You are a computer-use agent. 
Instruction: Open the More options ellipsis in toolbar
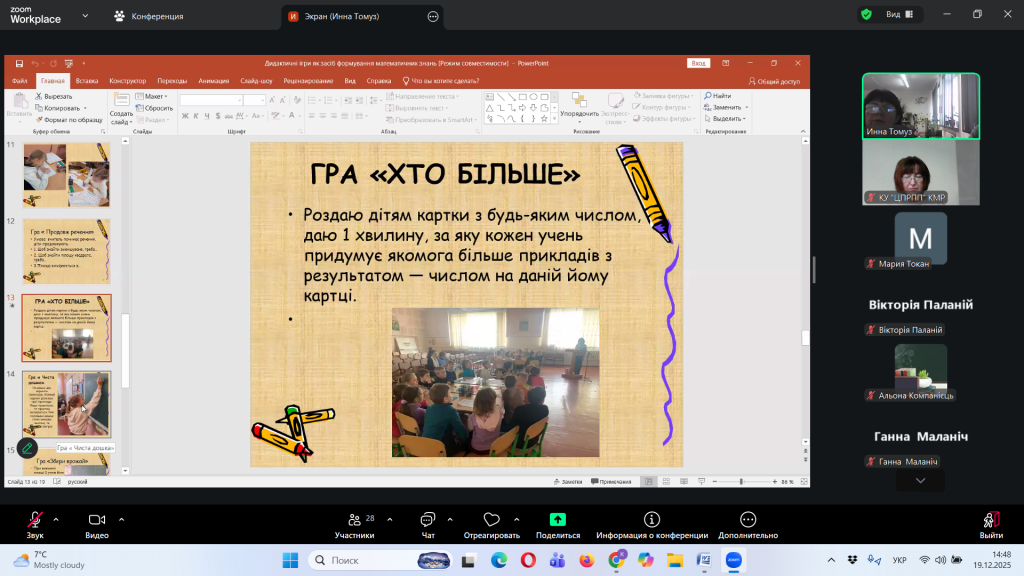tap(748, 520)
